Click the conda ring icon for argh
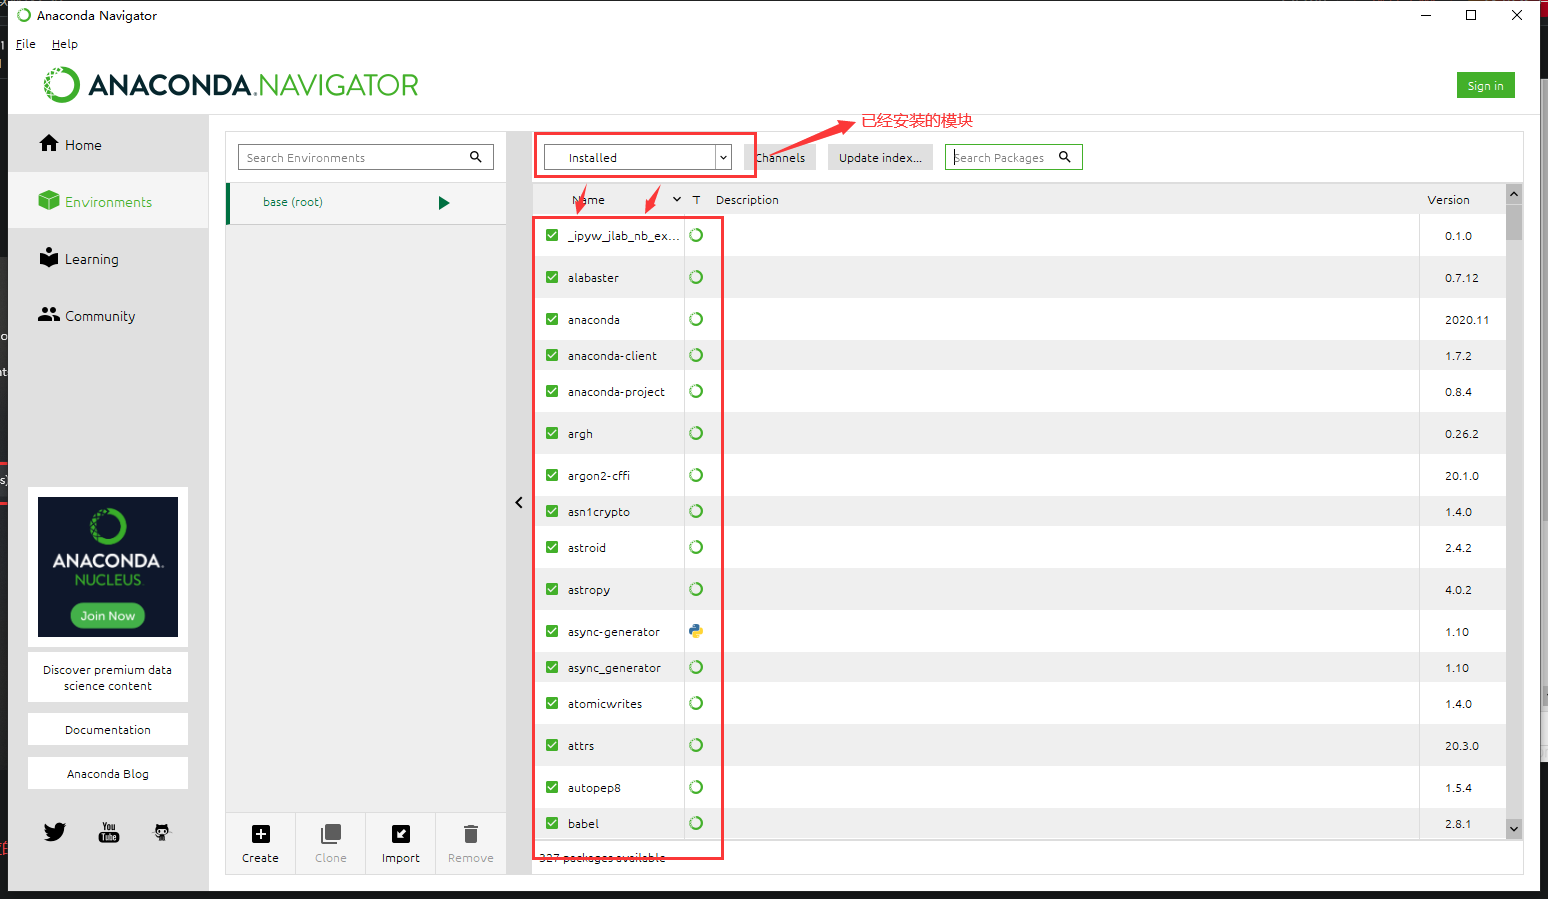This screenshot has height=899, width=1548. [x=696, y=433]
